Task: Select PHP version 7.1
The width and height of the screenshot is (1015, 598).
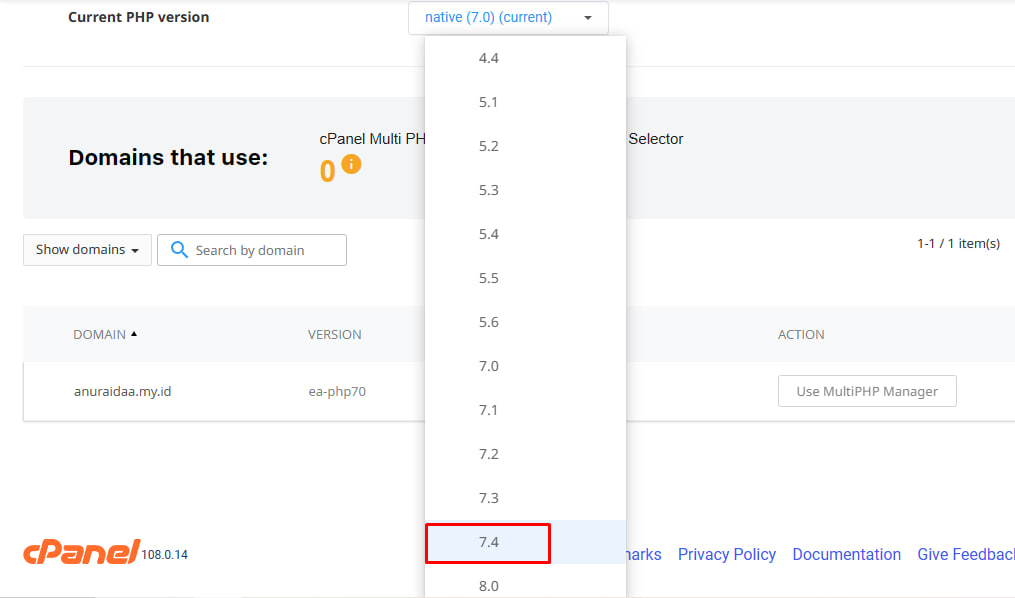Action: (525, 410)
